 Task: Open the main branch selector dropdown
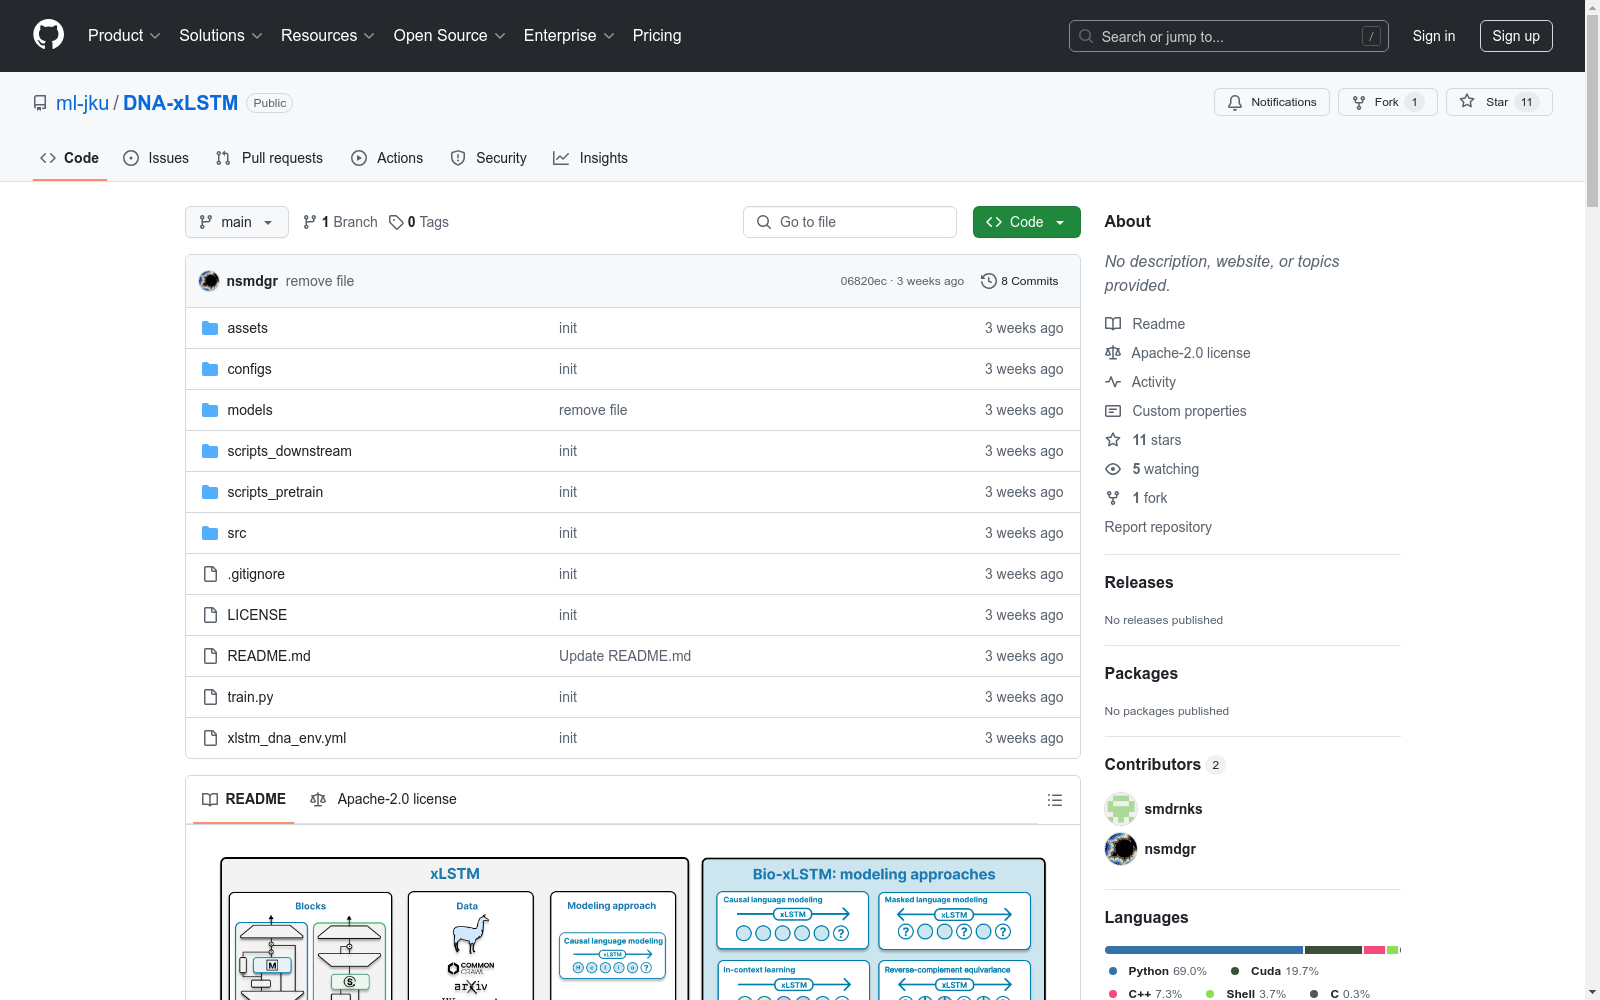tap(237, 222)
